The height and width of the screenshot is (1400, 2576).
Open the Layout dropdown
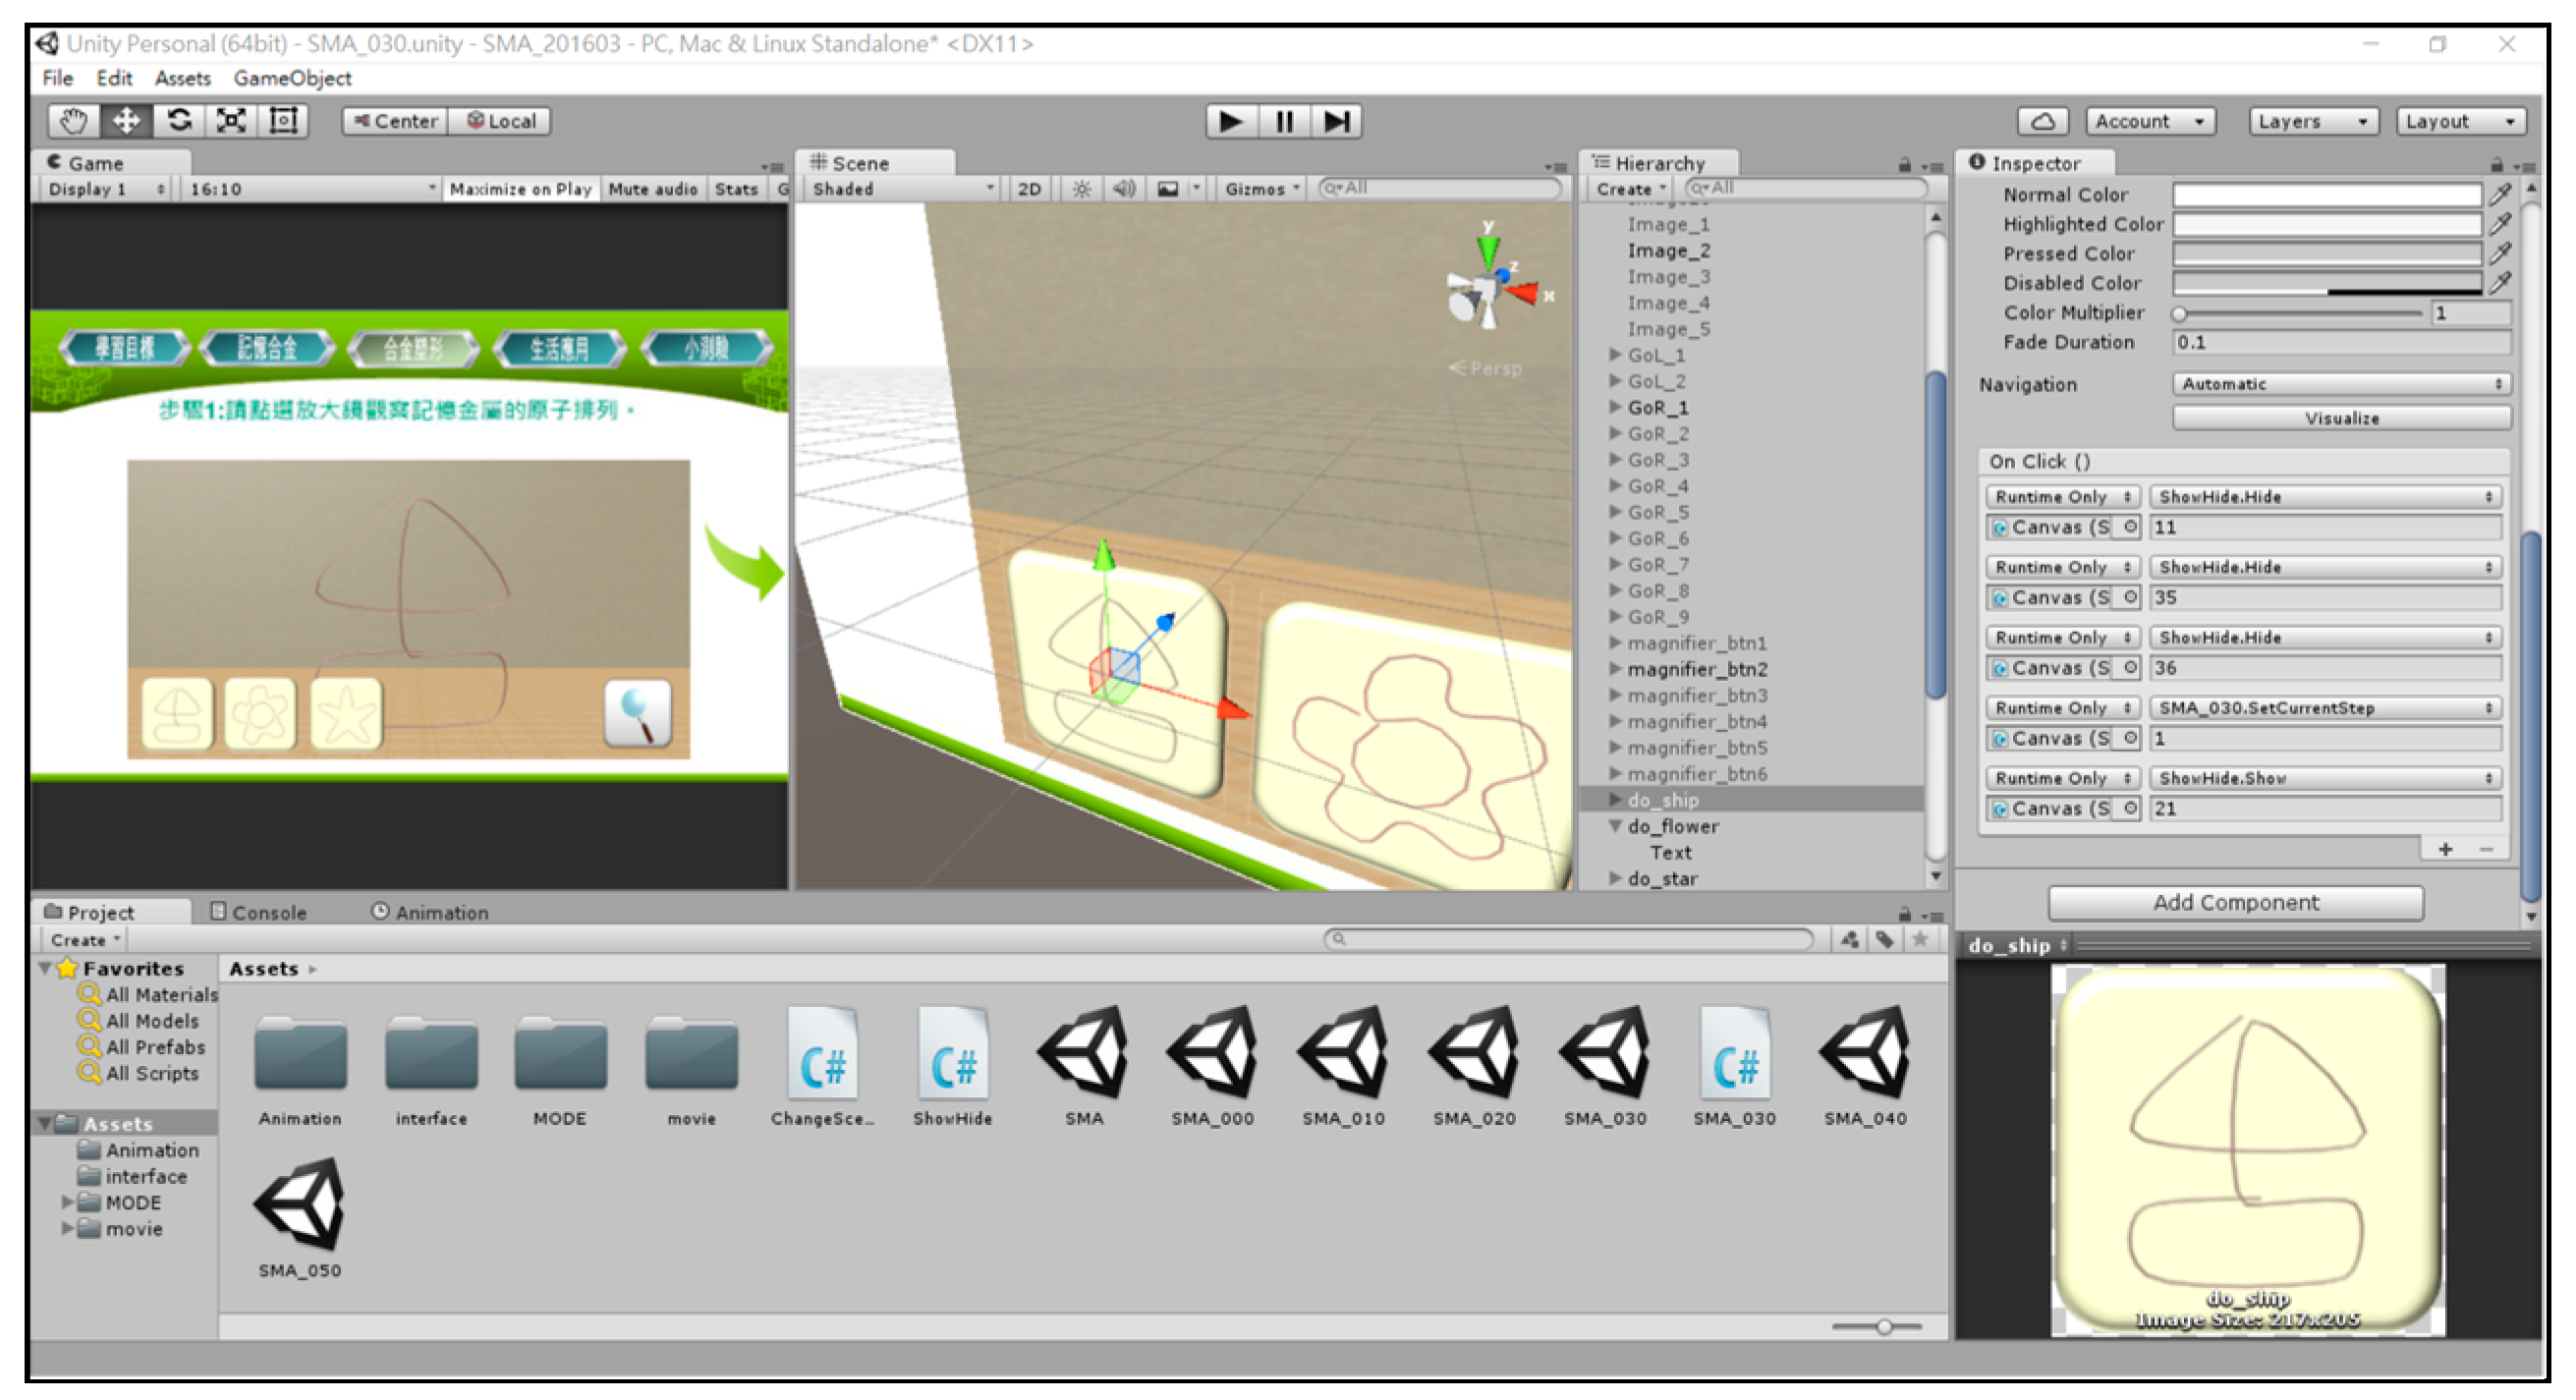(x=2461, y=121)
